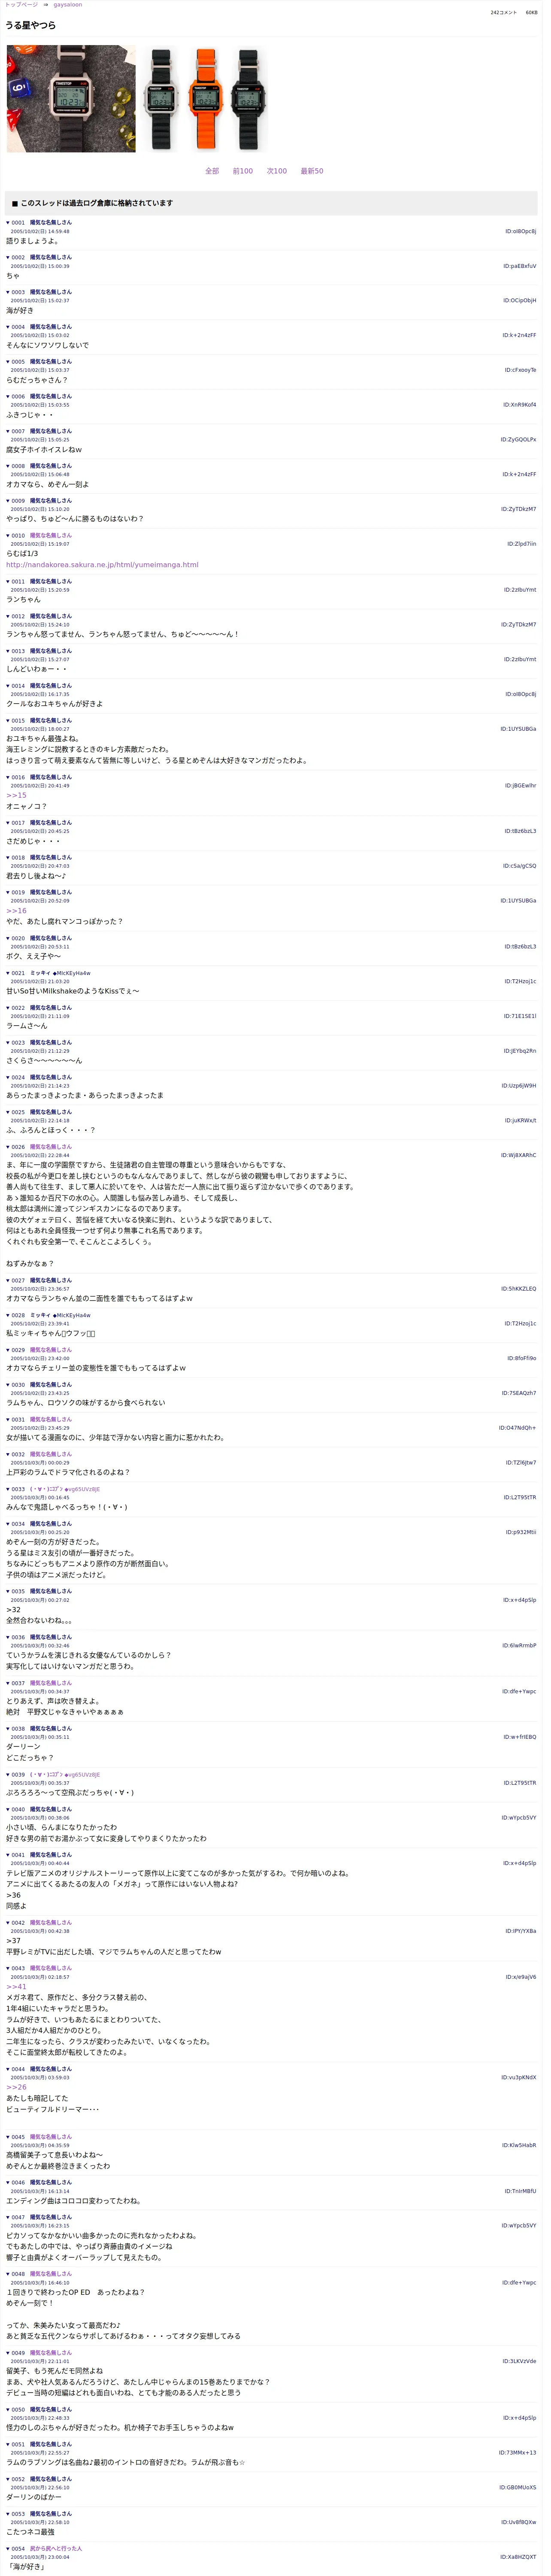Click the poster name 男から男へと行った人 on 0054
Viewport: 551px width, 2576px height.
coord(56,2548)
